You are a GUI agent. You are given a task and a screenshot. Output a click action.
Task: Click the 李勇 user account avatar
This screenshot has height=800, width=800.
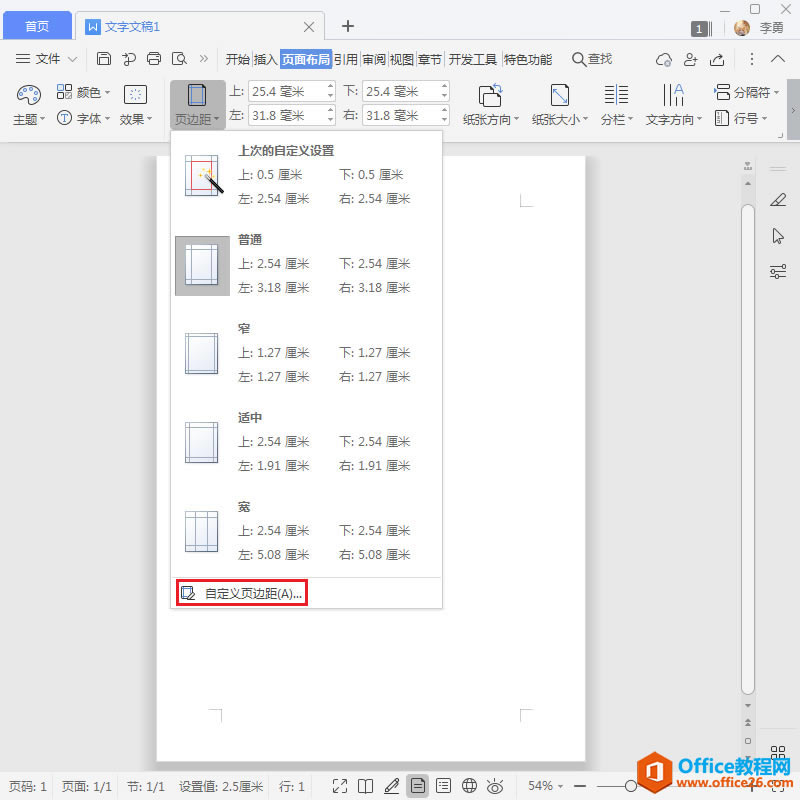pos(742,28)
